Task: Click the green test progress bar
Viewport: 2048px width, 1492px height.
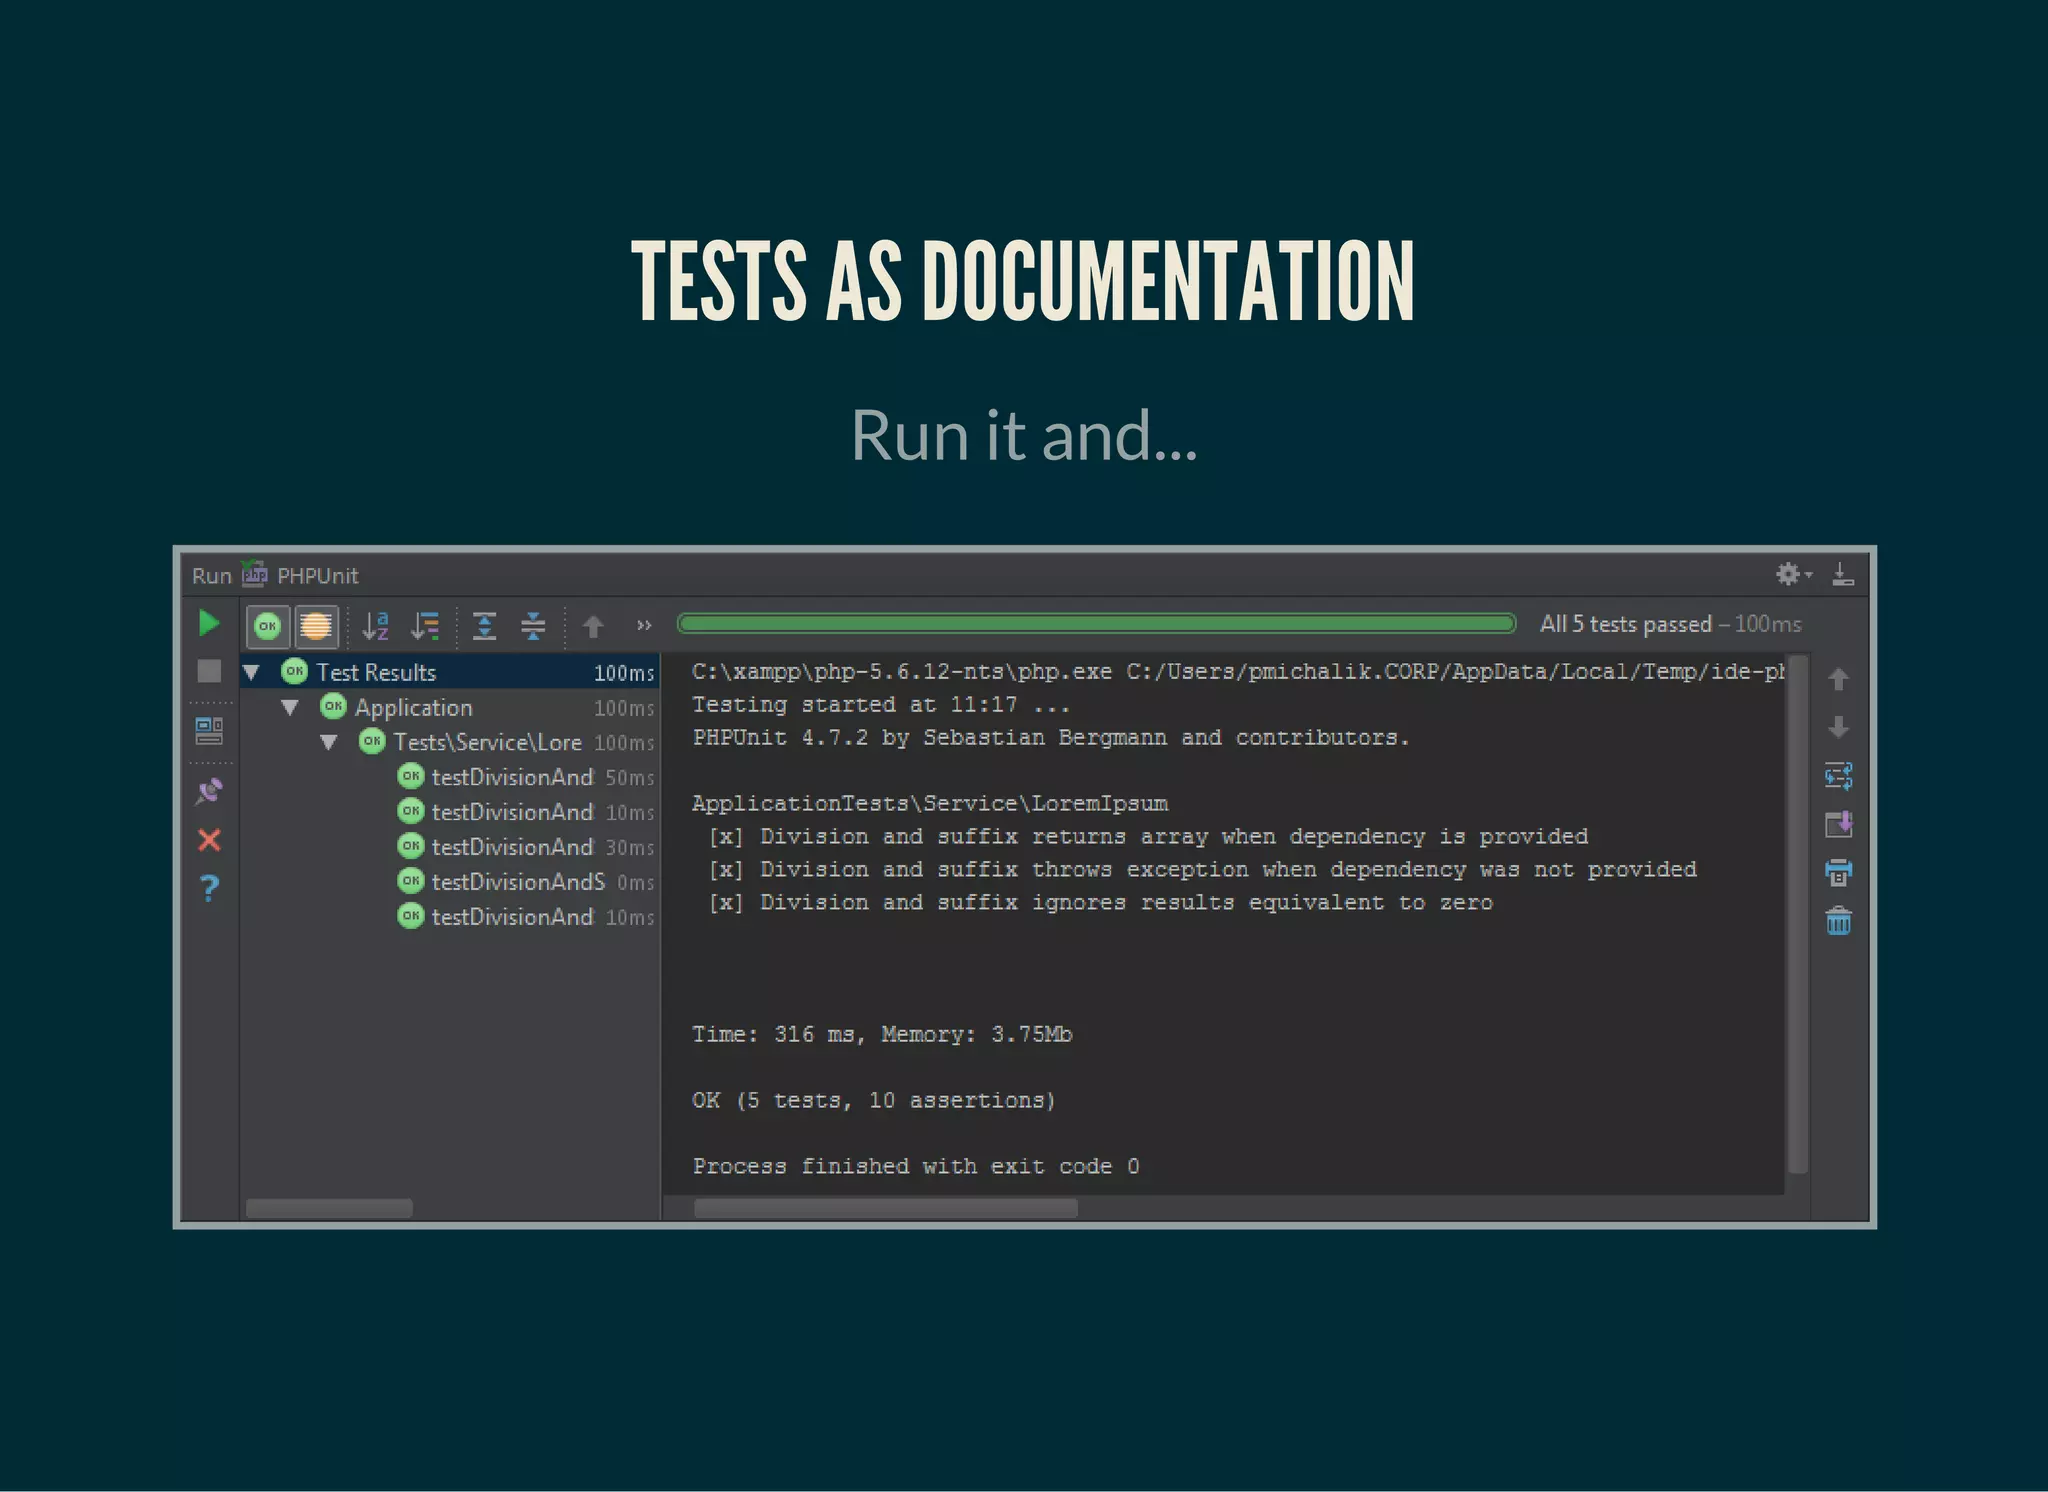Action: (1096, 624)
